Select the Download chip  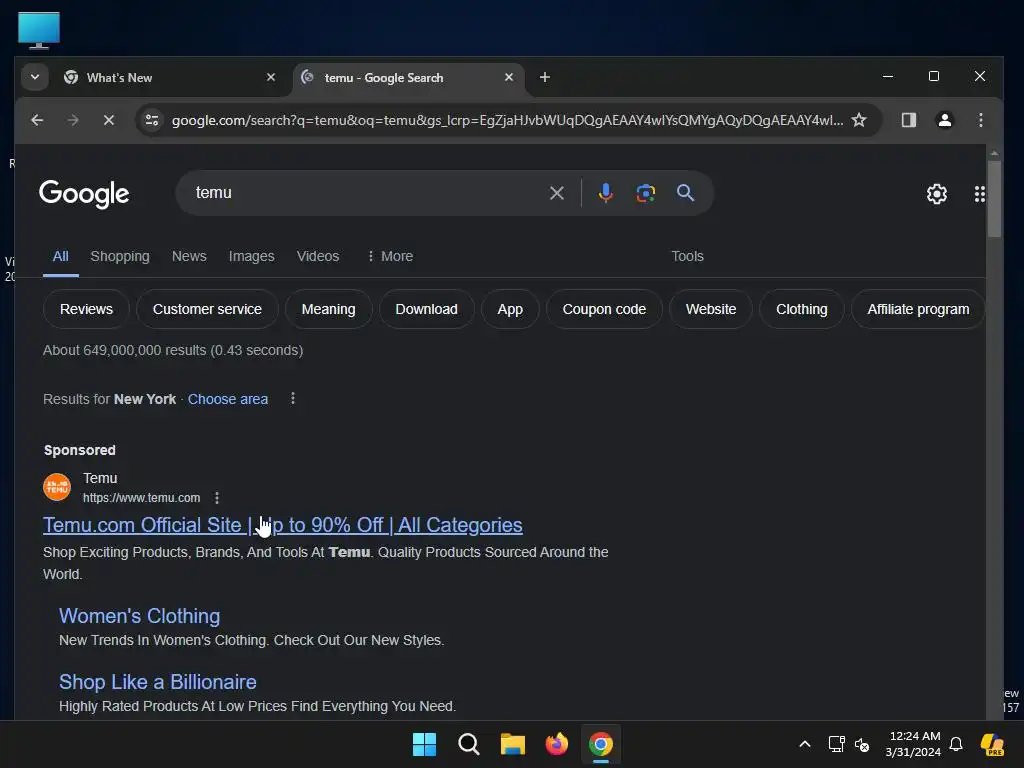(426, 309)
